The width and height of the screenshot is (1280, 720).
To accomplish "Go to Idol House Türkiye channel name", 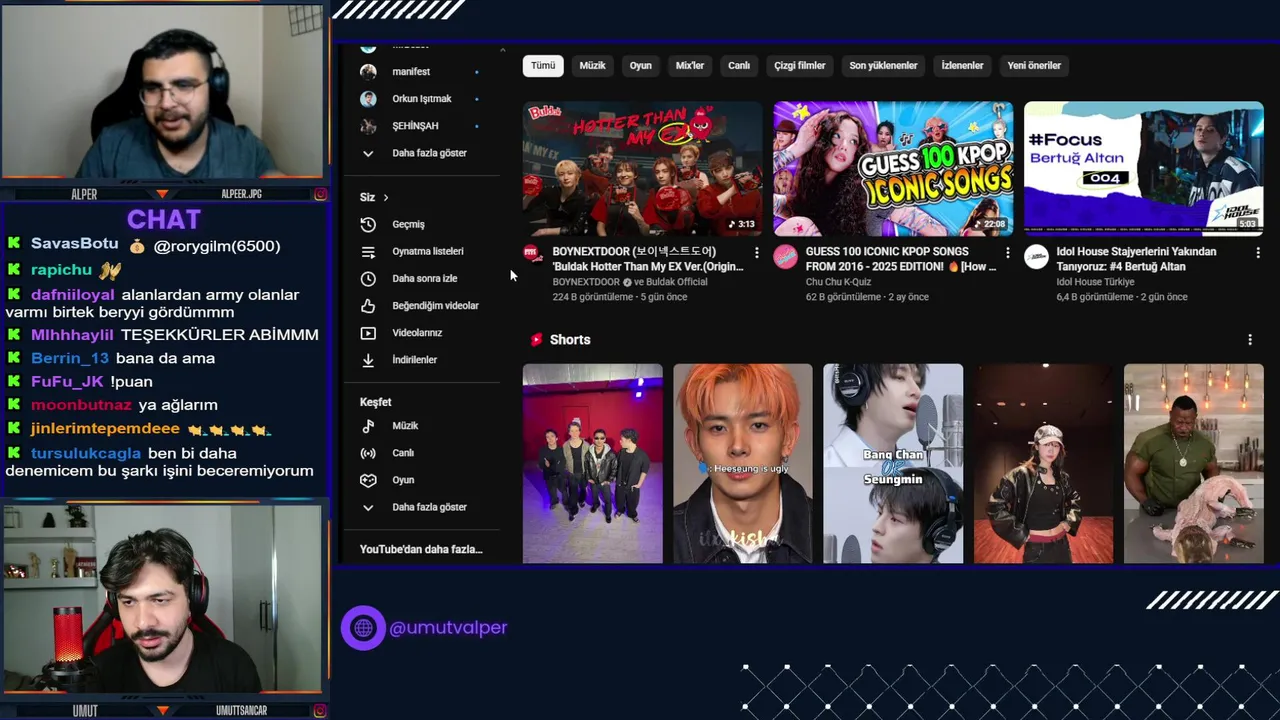I will tap(1095, 282).
